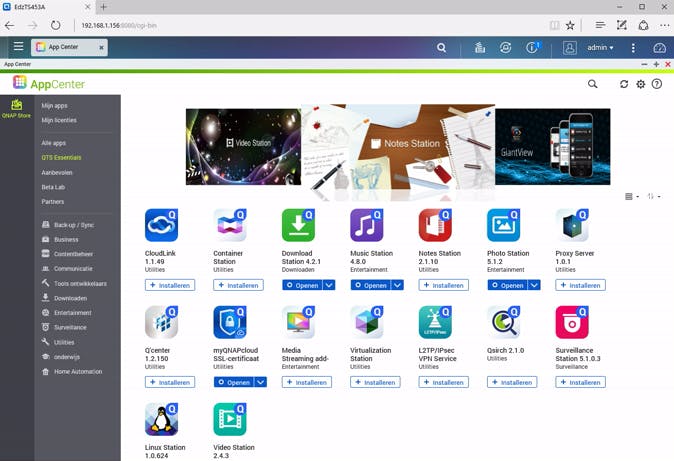
Task: Click the QTS top bar search icon
Action: click(441, 47)
